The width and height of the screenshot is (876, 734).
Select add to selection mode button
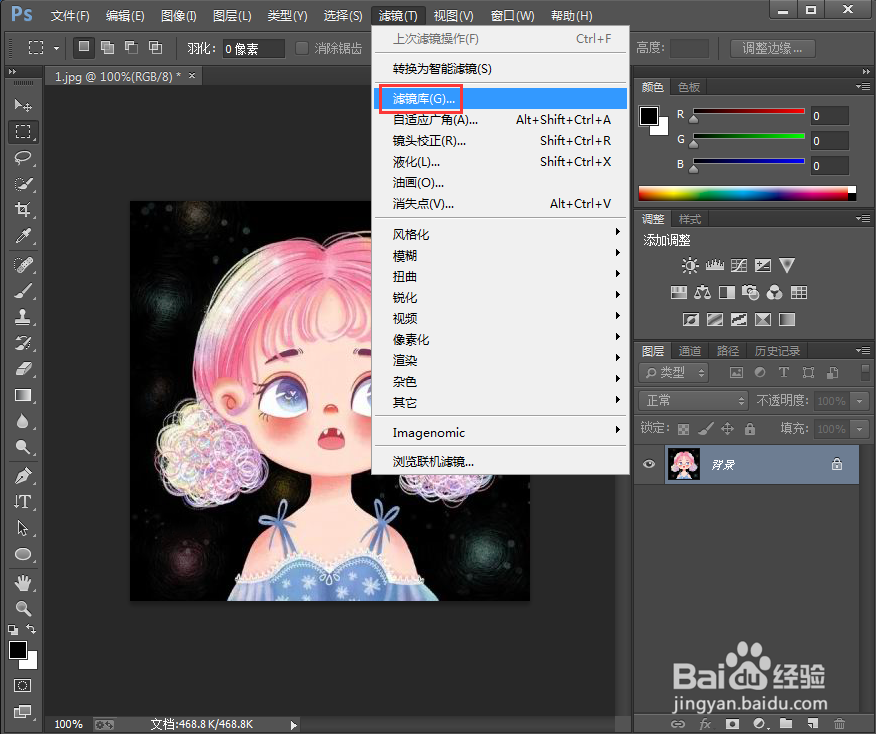107,47
